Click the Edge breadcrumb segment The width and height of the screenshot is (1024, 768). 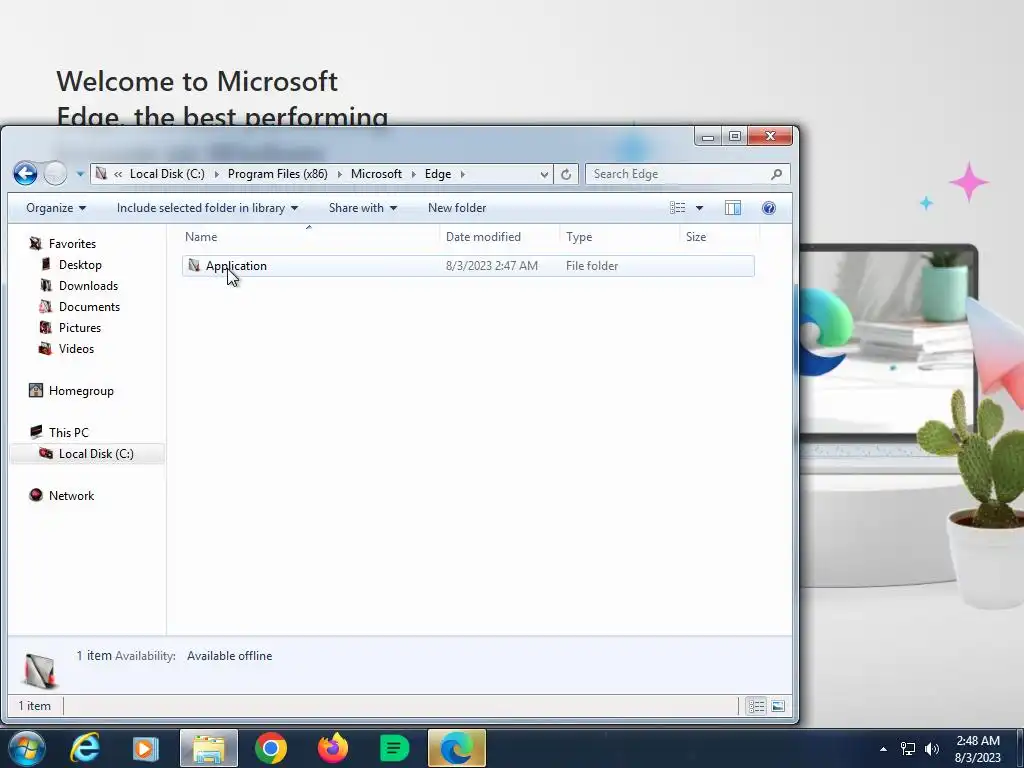[438, 174]
